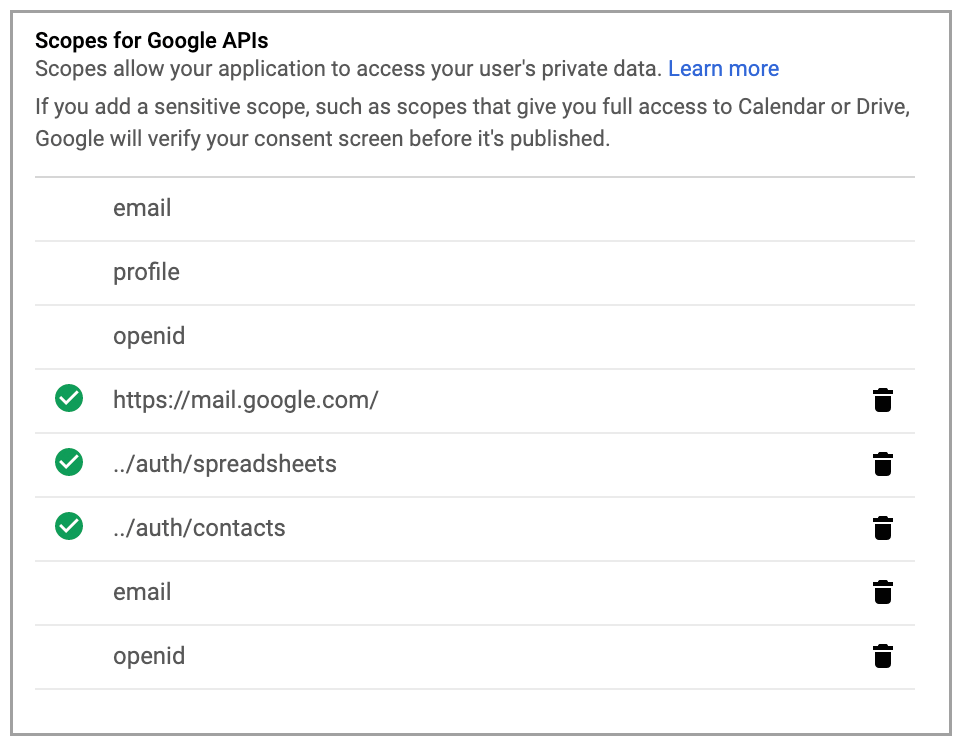This screenshot has height=752, width=964.
Task: Open the Learn more link
Action: (723, 69)
